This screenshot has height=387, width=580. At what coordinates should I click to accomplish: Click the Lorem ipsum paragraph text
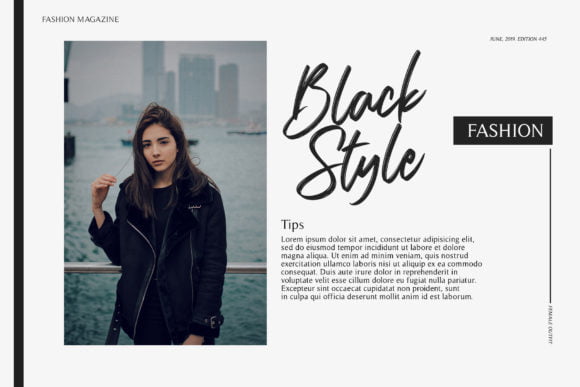pyautogui.click(x=381, y=268)
